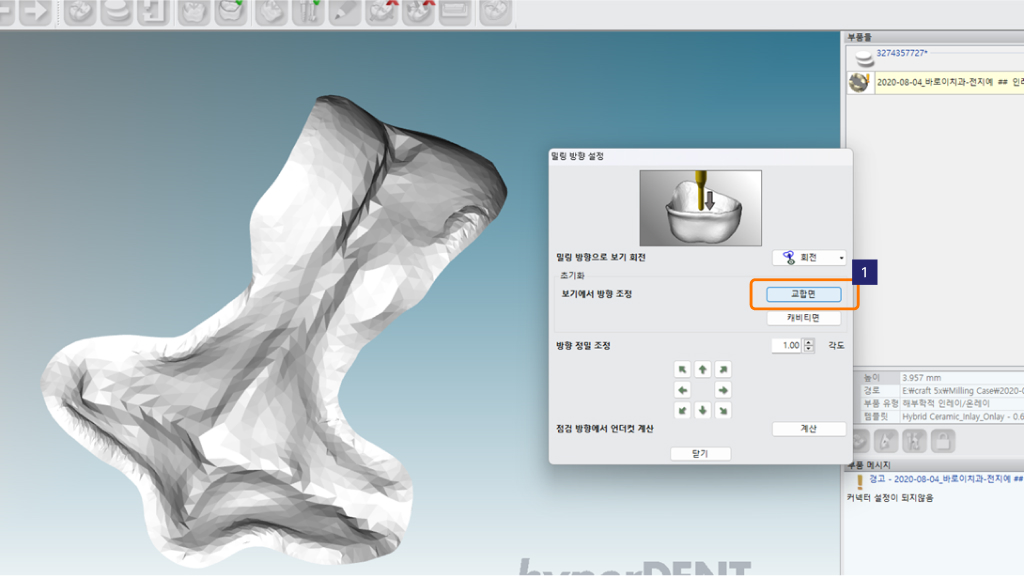
Task: Open the 회전 rotation dropdown
Action: click(x=810, y=258)
